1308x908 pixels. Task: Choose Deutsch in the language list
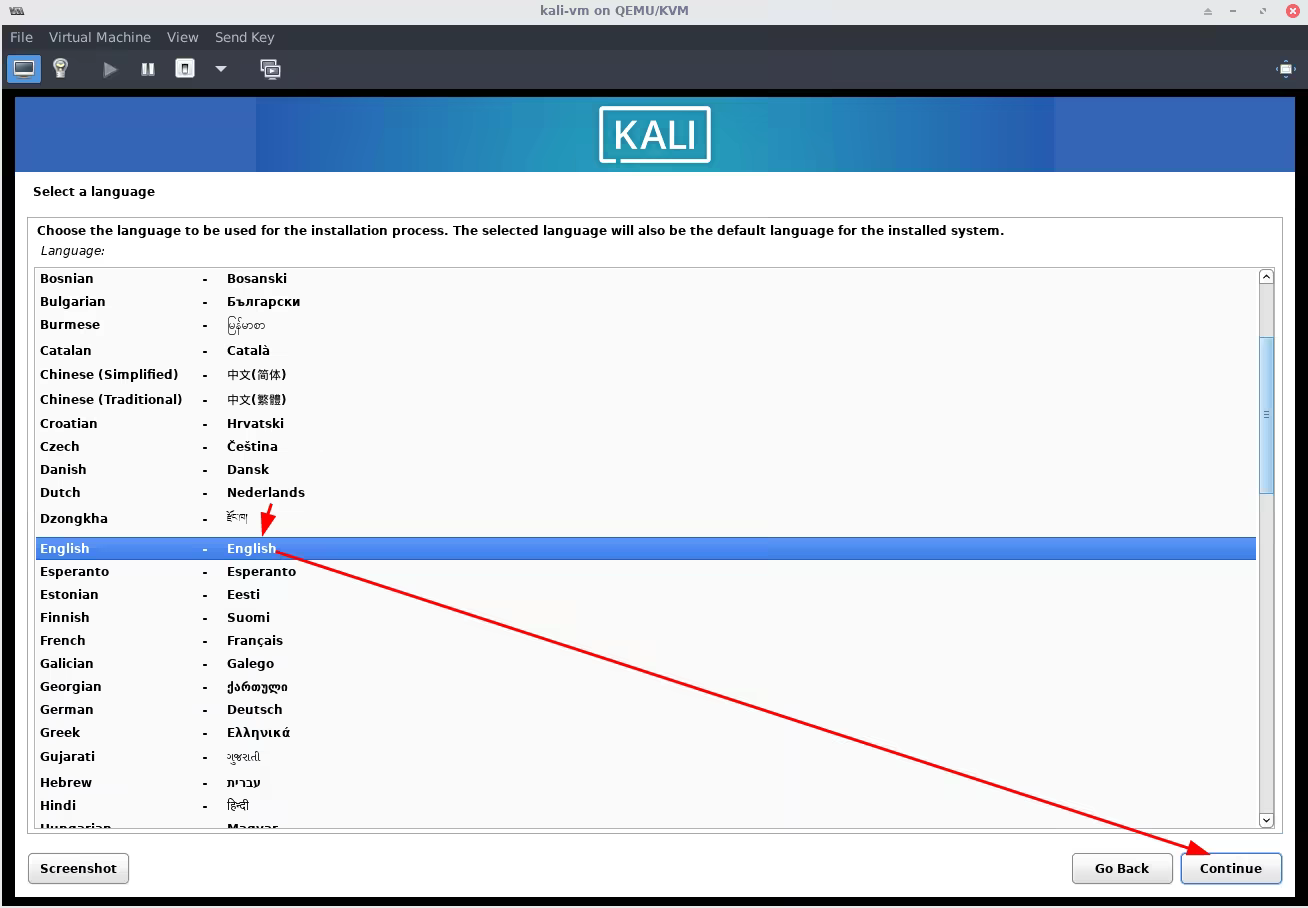click(255, 709)
